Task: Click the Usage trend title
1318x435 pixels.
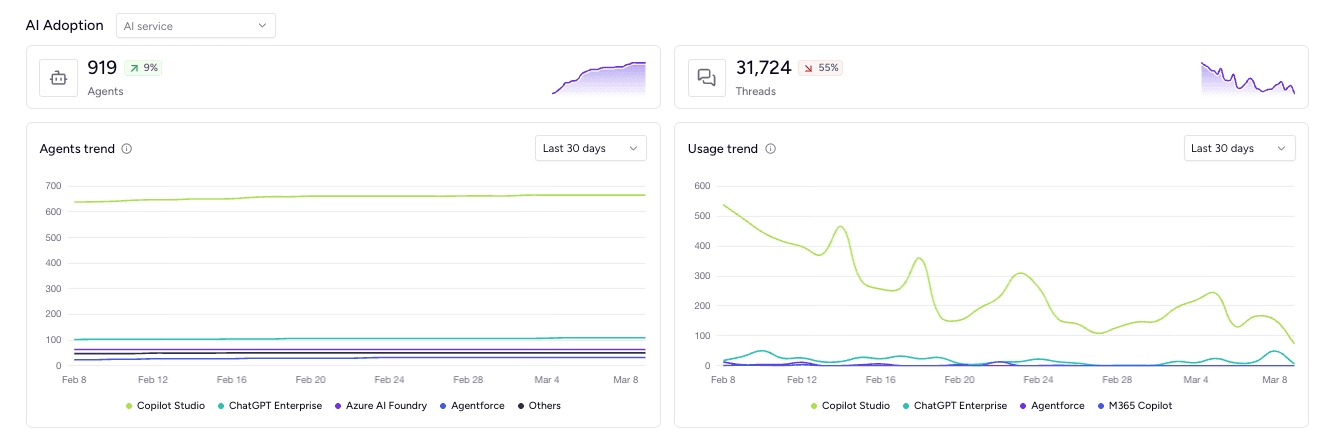Action: point(723,149)
